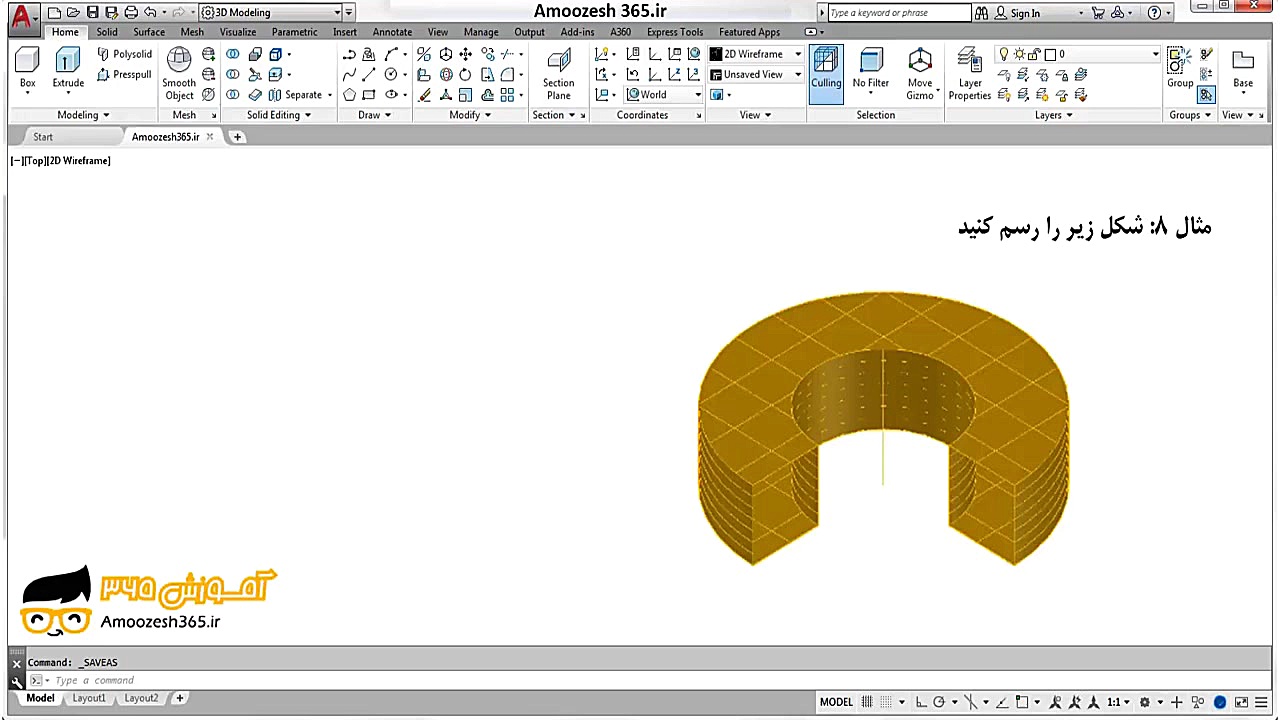Activate the Presspull tool

[125, 74]
